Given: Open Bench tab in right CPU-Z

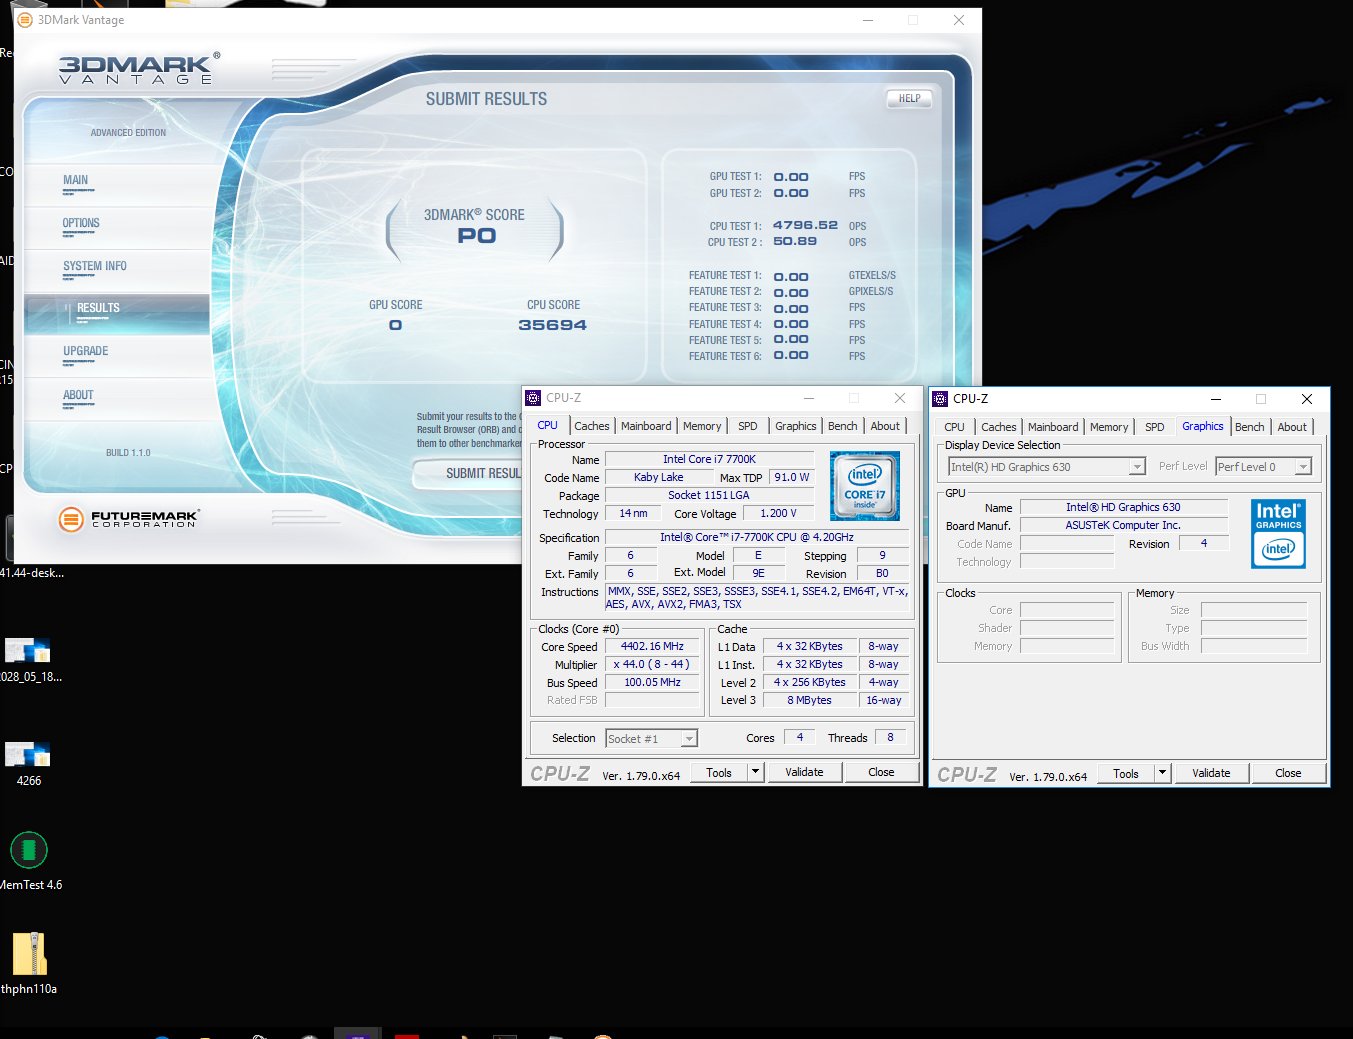Looking at the screenshot, I should [1250, 427].
